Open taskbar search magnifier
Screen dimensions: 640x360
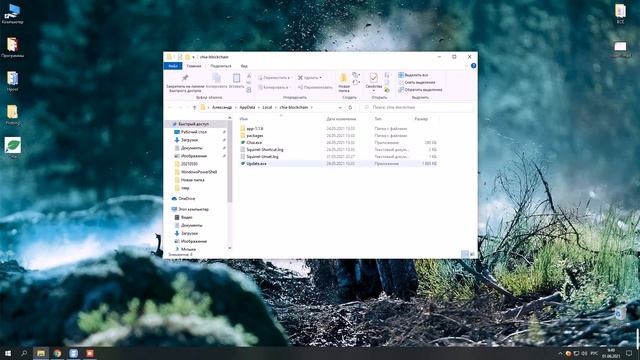click(24, 353)
